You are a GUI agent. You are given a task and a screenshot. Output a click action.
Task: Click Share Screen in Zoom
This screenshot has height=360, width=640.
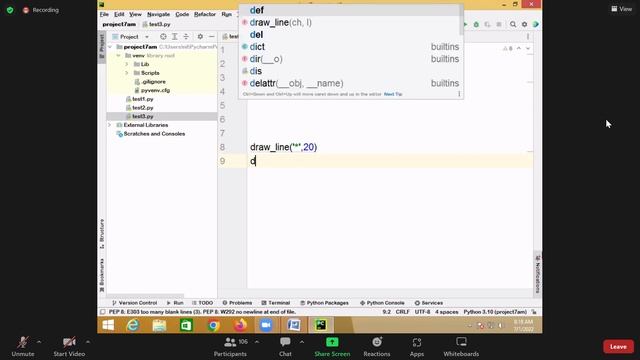(x=332, y=347)
